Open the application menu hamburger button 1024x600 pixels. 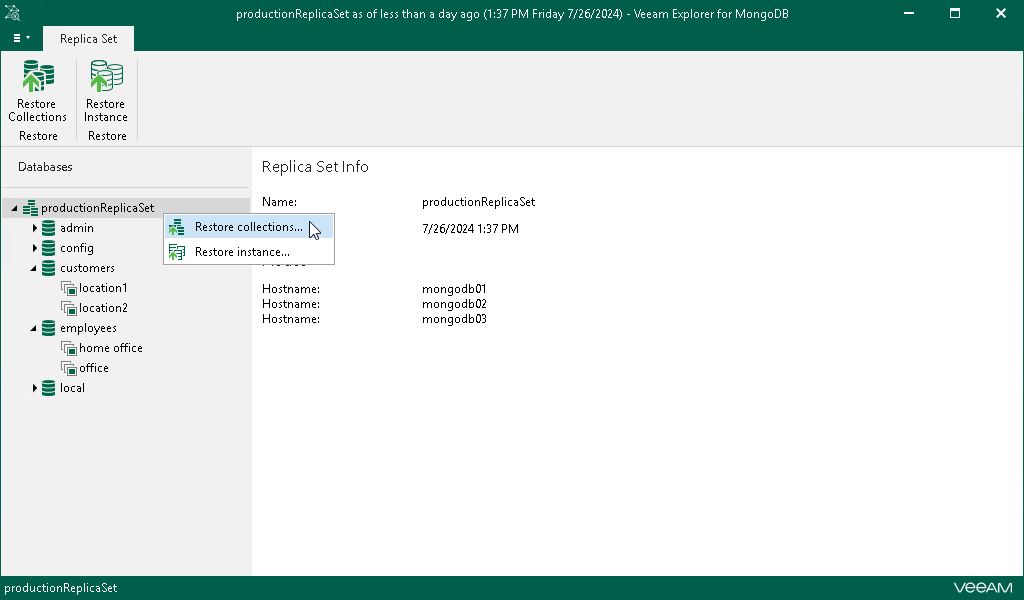point(22,38)
